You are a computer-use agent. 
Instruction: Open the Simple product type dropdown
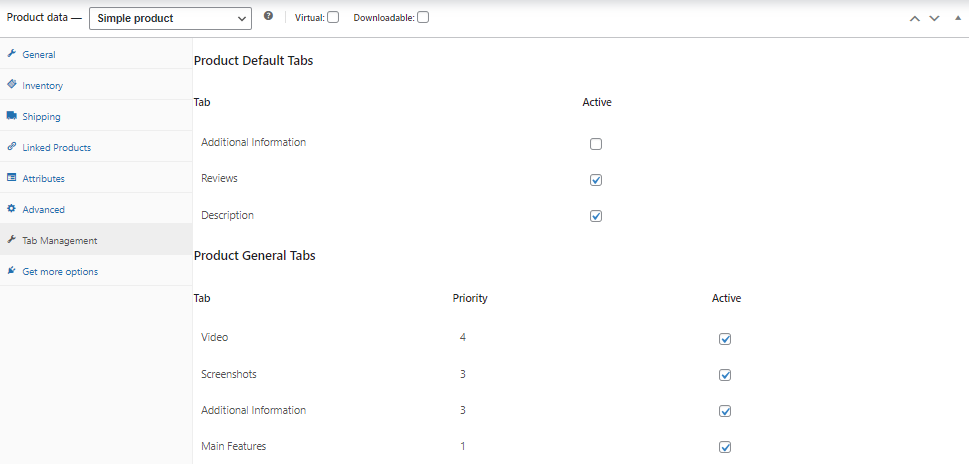(x=170, y=18)
